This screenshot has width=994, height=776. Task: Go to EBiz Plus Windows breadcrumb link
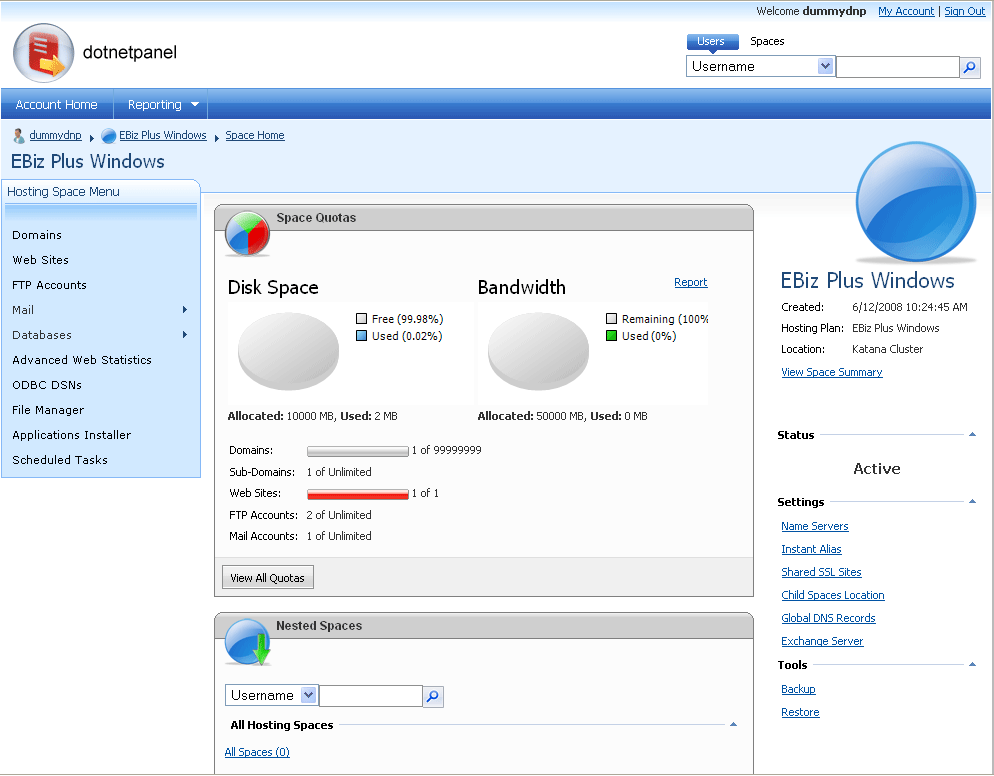[x=163, y=135]
